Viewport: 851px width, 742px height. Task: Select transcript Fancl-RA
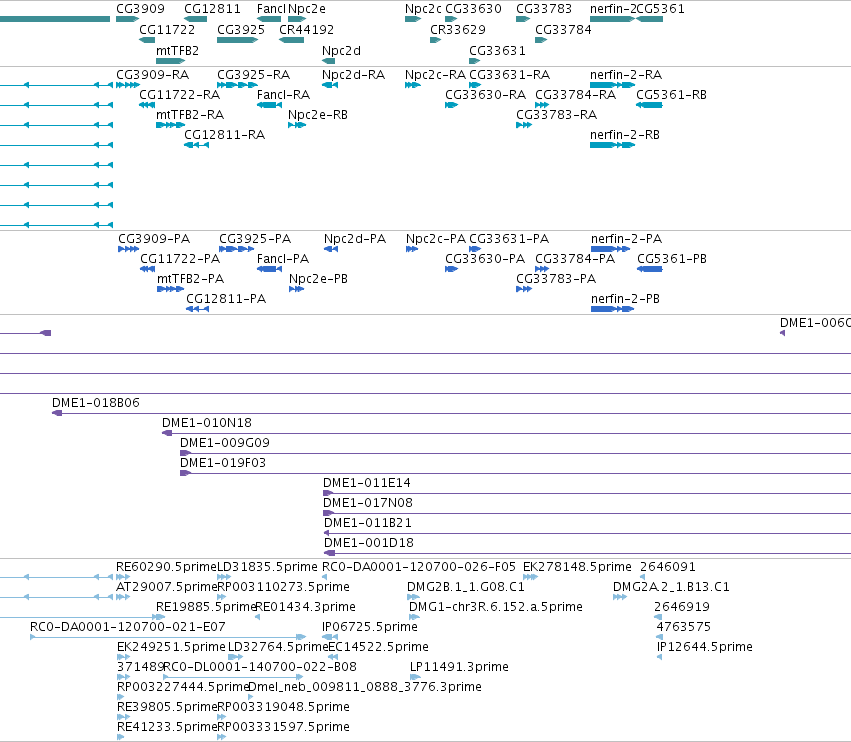(269, 105)
